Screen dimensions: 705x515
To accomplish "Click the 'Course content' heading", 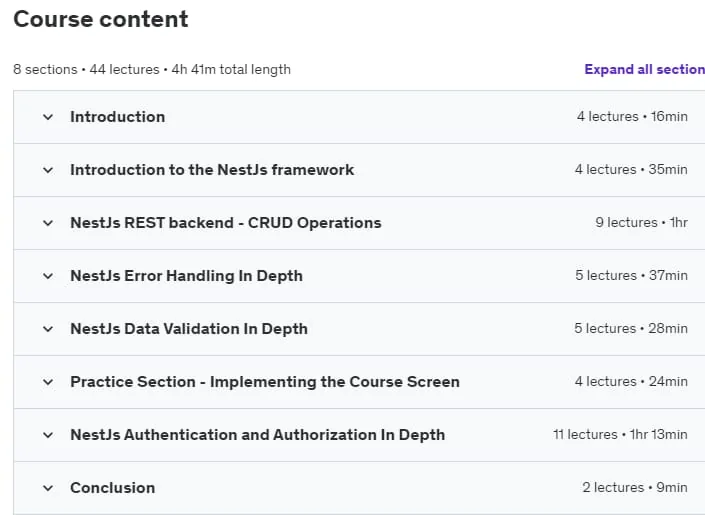I will (101, 19).
